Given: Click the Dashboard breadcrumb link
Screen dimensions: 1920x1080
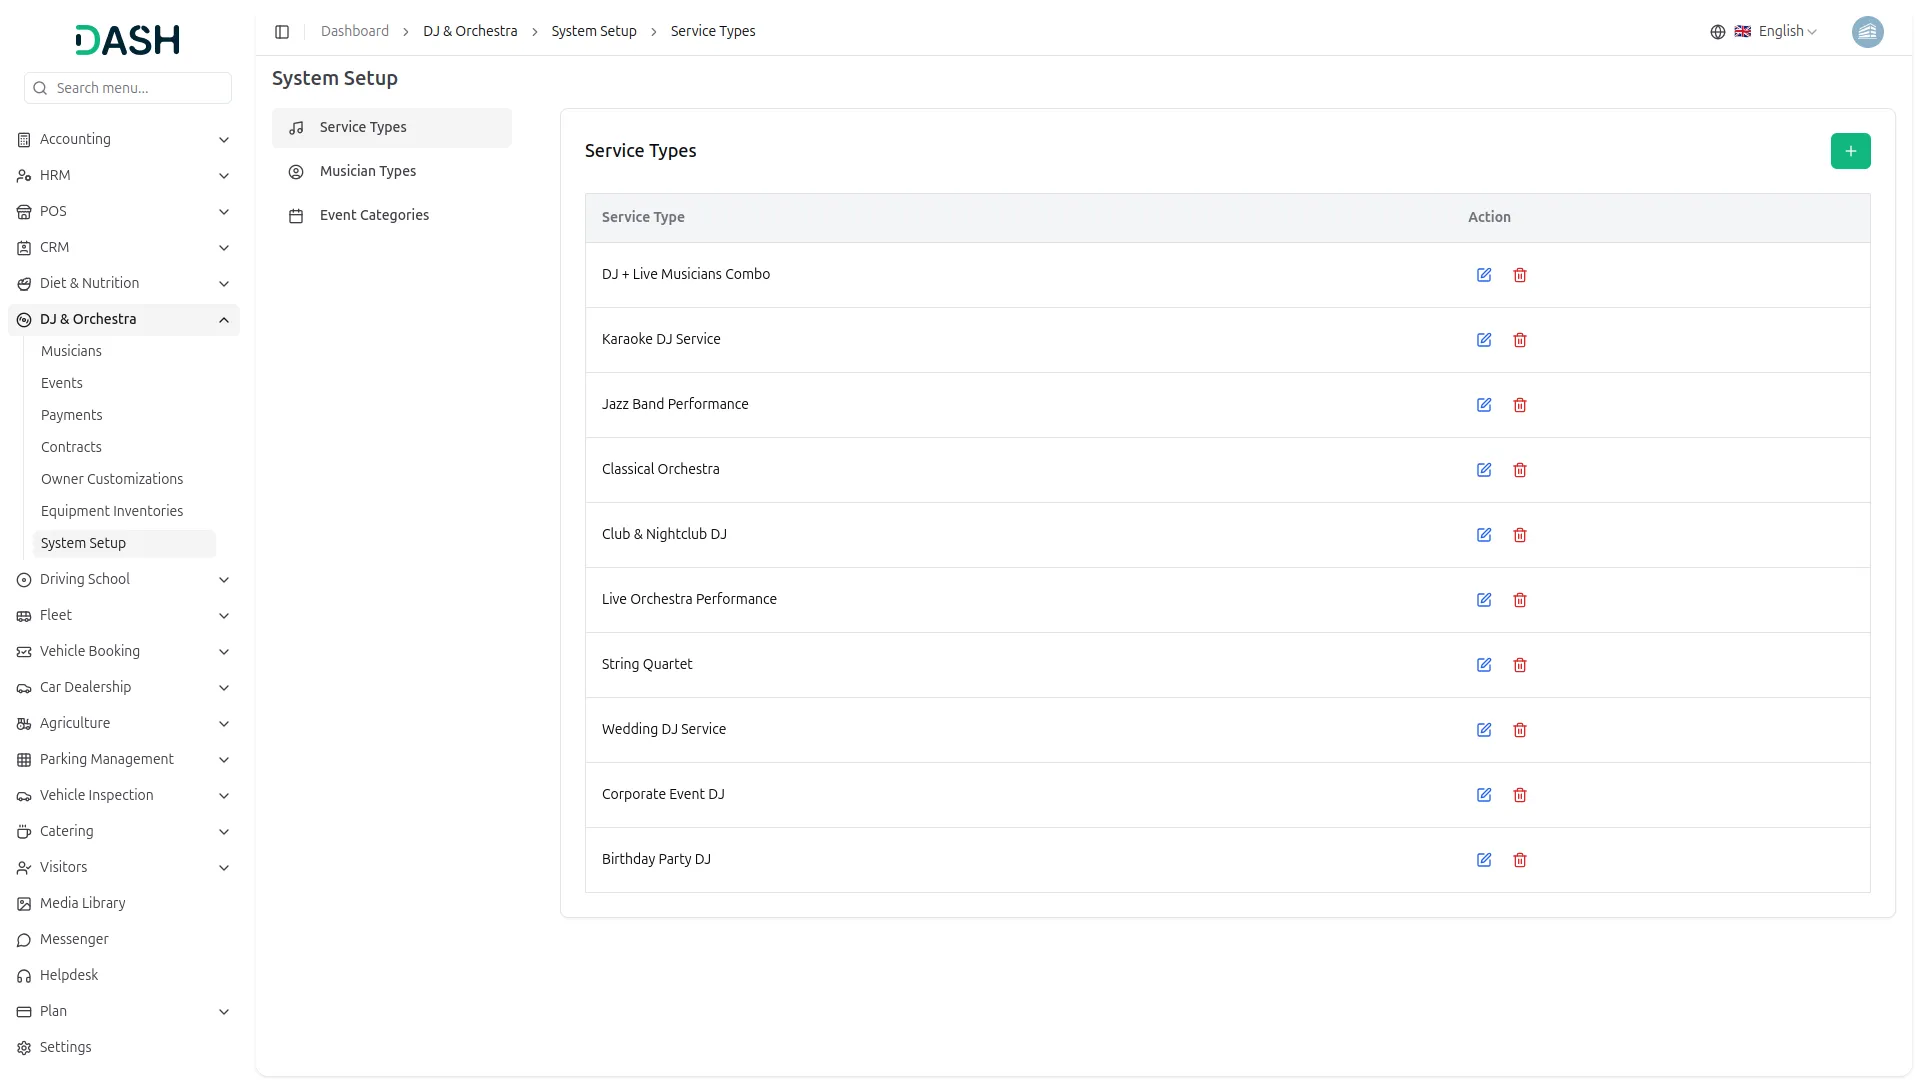Looking at the screenshot, I should (x=355, y=32).
